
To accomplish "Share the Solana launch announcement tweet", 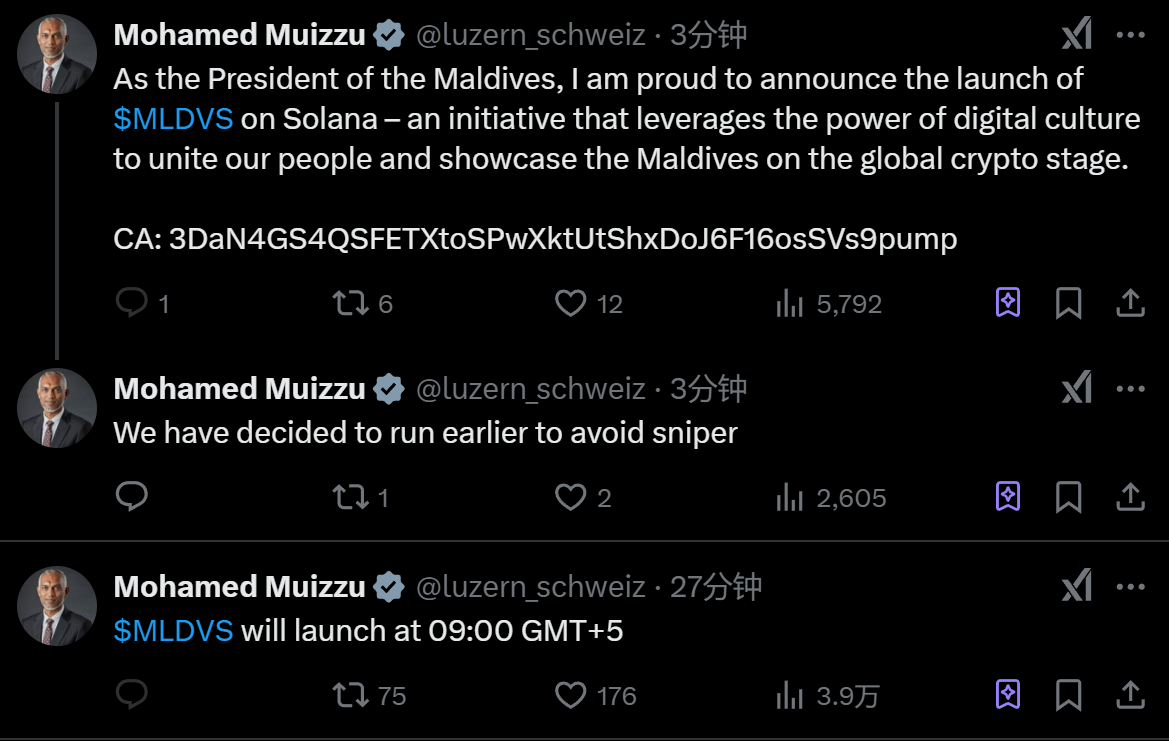I will pyautogui.click(x=1130, y=303).
